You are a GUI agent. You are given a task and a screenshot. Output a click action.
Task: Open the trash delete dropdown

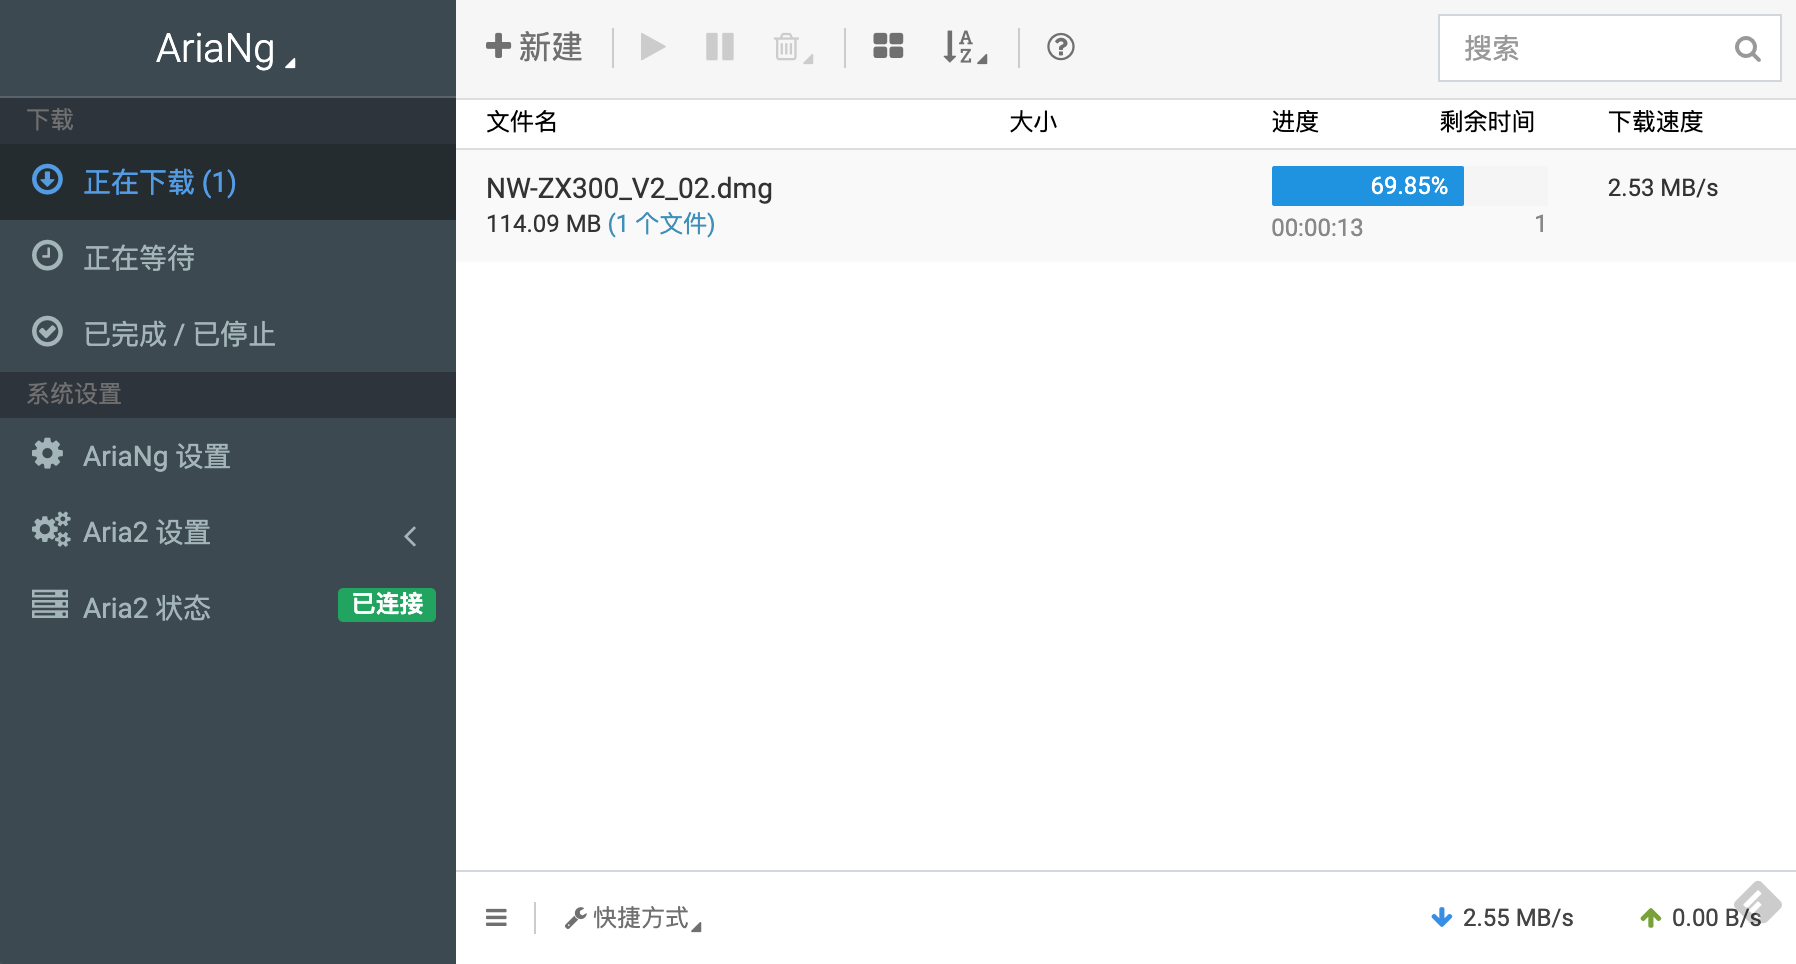click(793, 47)
